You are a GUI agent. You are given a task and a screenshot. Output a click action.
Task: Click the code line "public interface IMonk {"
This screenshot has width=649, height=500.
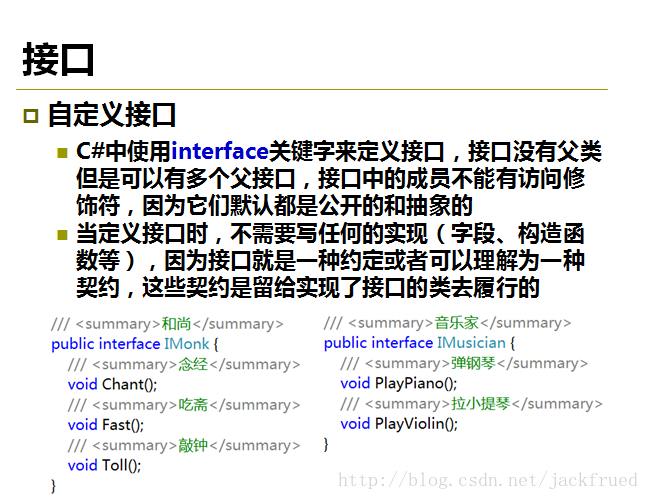135,344
